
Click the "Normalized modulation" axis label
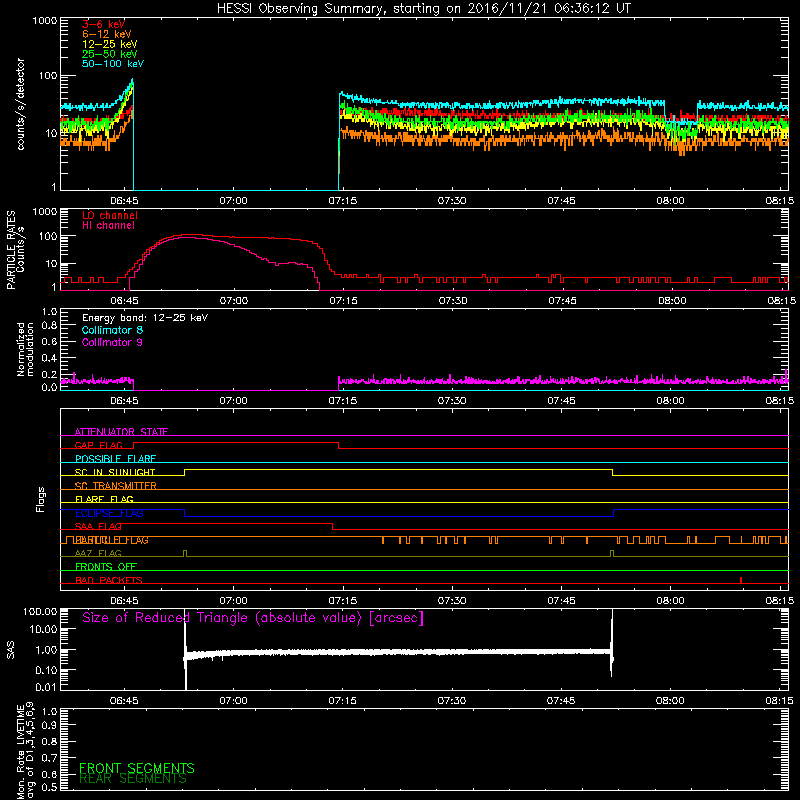pyautogui.click(x=25, y=349)
